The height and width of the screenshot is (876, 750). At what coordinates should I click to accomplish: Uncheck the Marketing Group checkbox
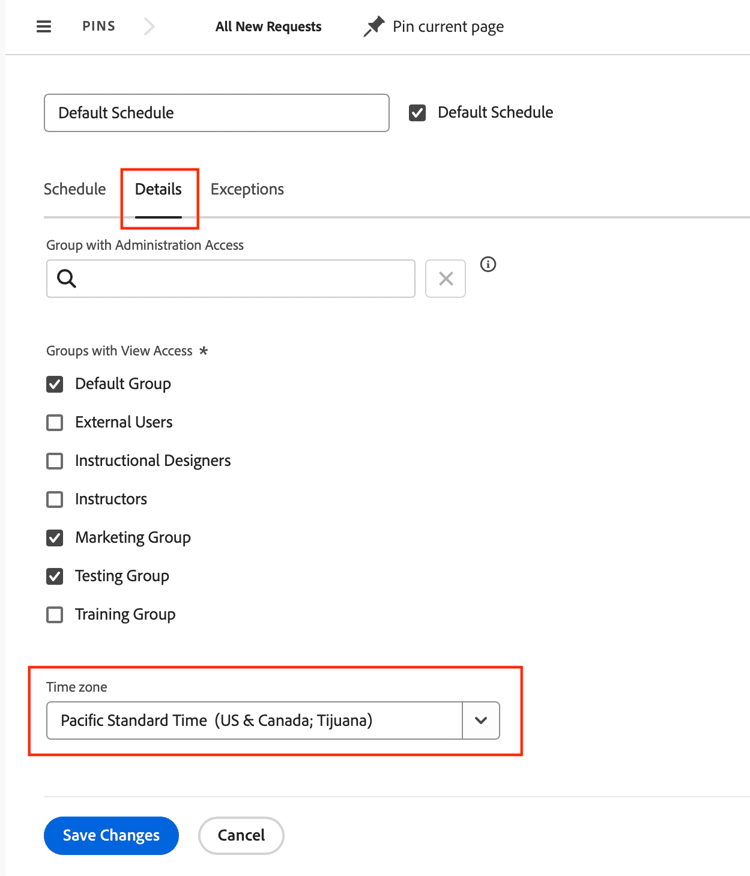55,538
